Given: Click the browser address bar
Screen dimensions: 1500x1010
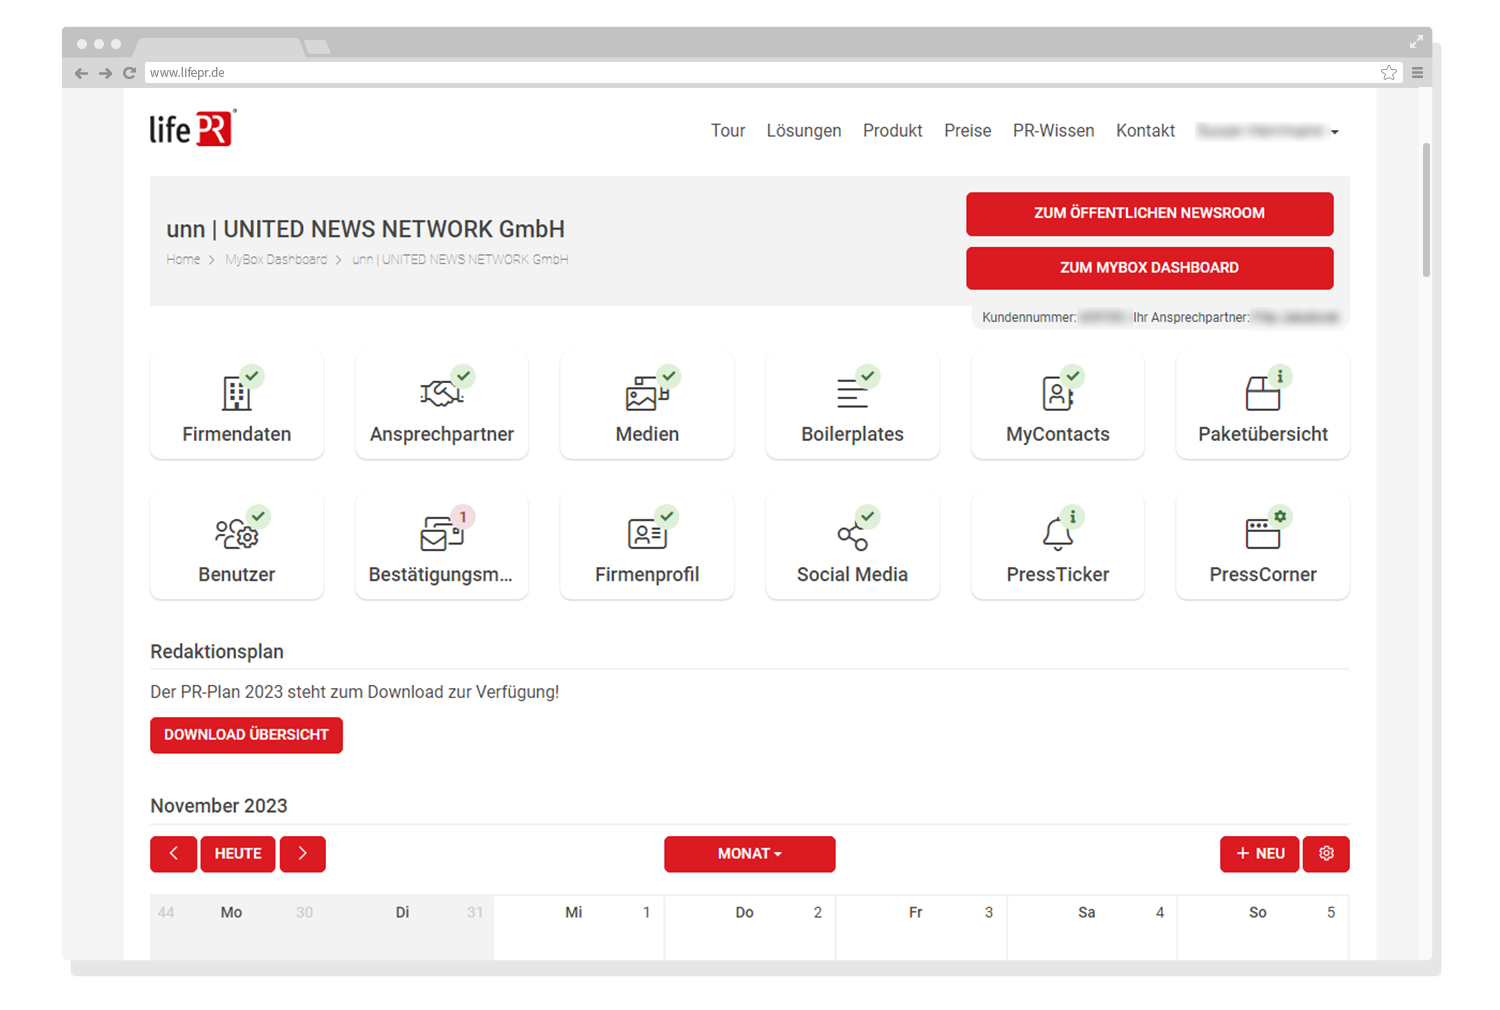Looking at the screenshot, I should [x=760, y=73].
